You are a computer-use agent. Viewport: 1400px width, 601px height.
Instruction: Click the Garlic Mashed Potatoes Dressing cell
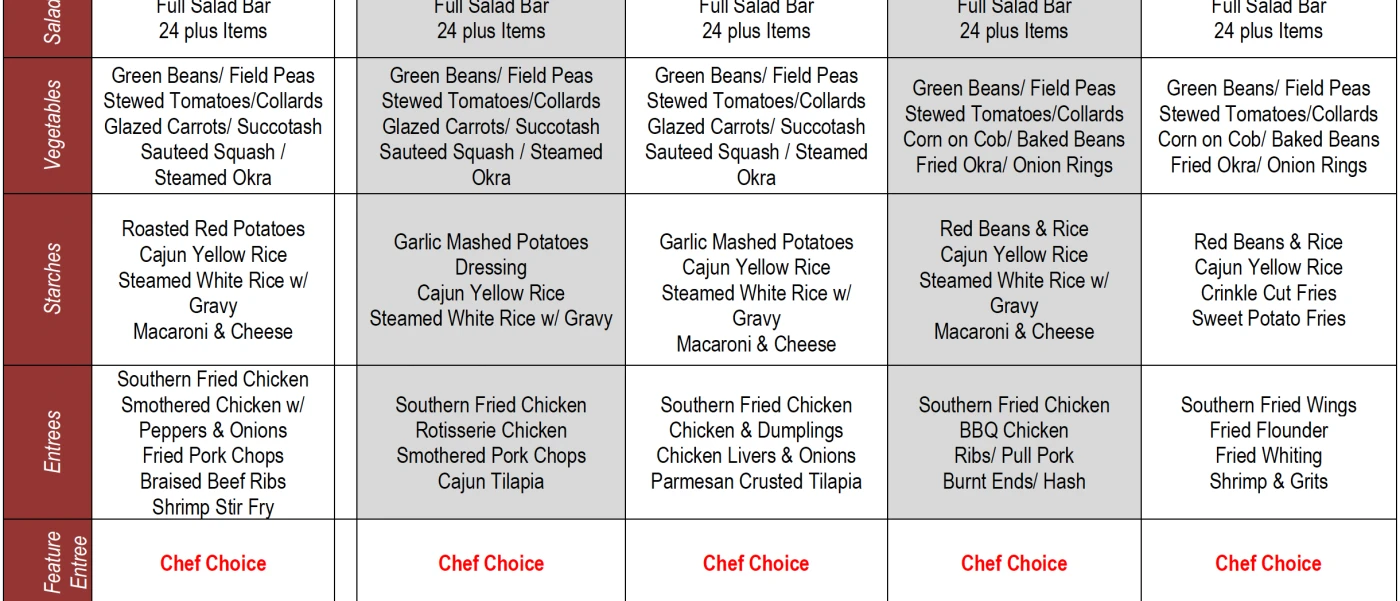coord(491,280)
